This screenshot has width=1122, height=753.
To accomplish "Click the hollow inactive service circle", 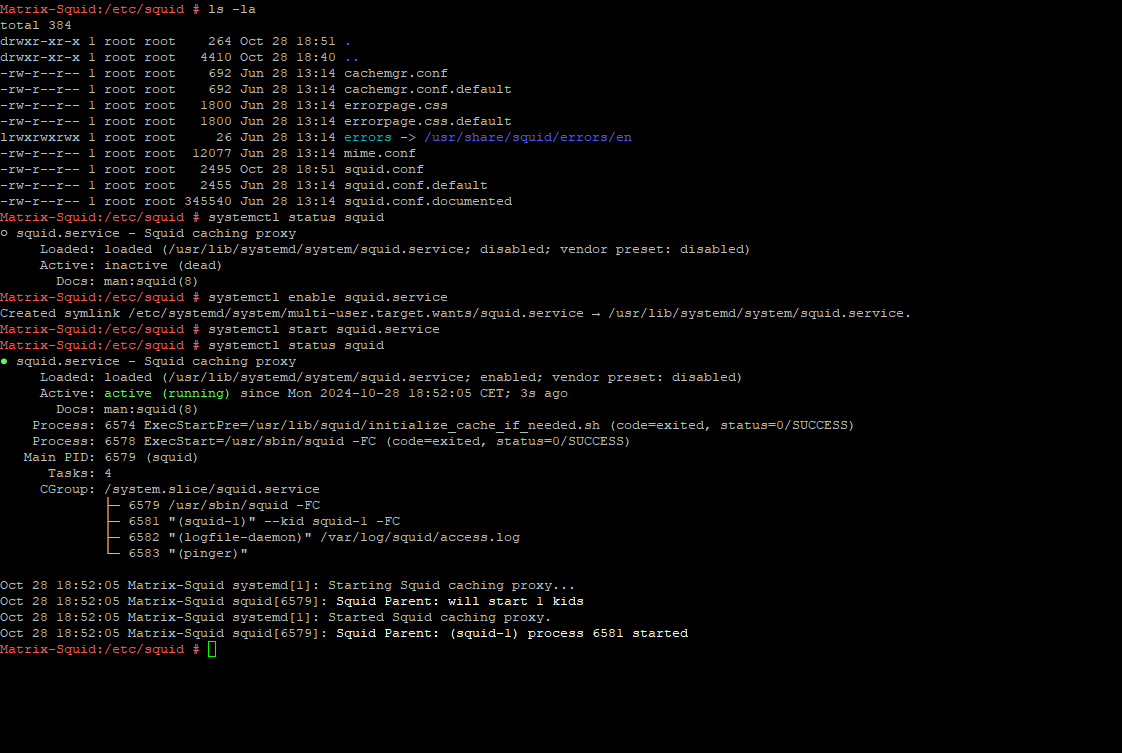I will click(4, 233).
